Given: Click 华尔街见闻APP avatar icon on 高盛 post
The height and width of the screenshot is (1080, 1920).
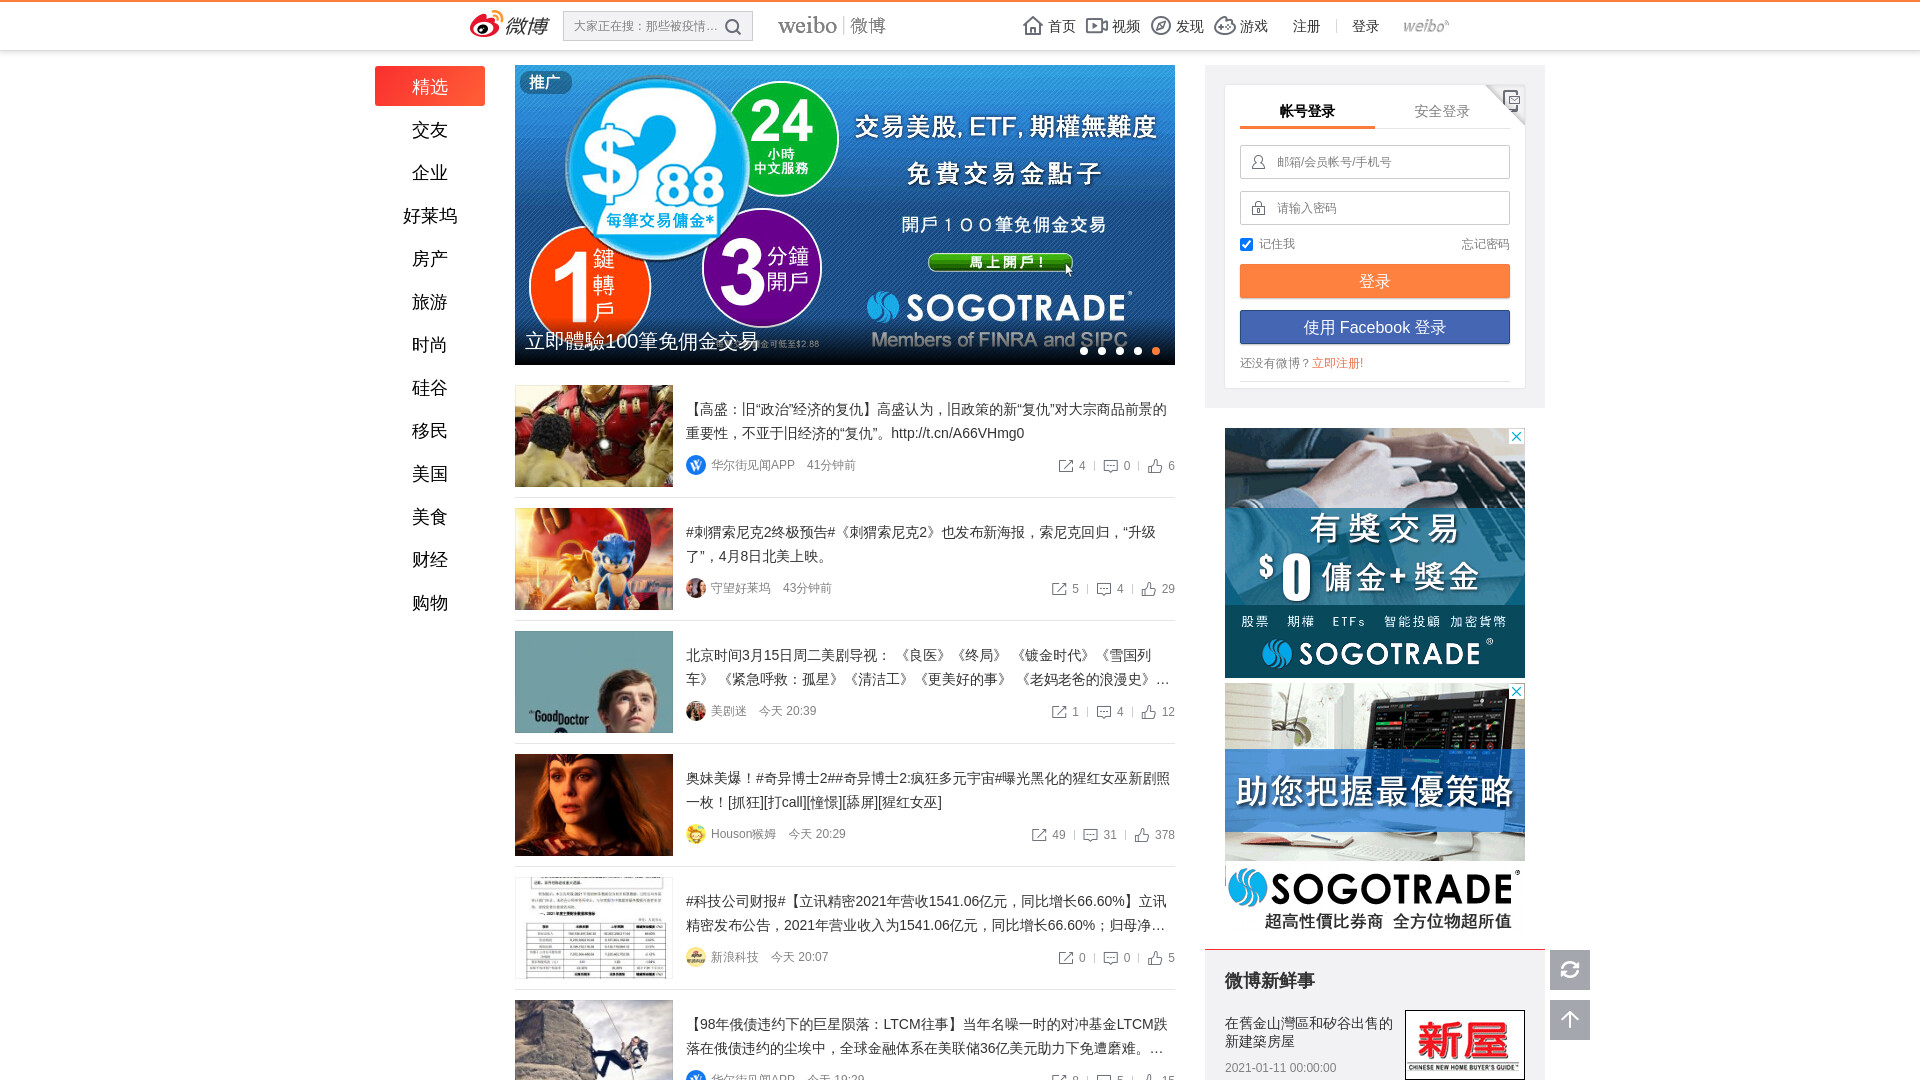Looking at the screenshot, I should (696, 465).
